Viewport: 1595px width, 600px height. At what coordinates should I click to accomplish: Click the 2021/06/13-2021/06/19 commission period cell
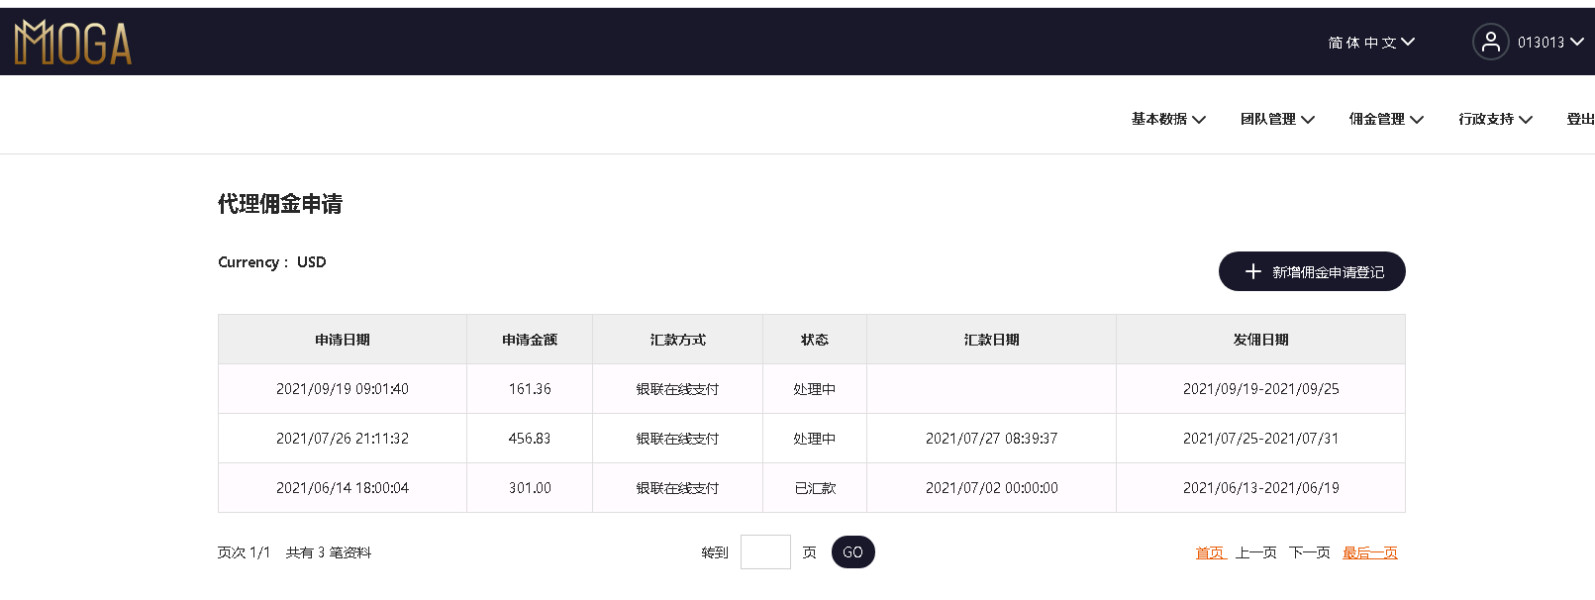[x=1261, y=488]
